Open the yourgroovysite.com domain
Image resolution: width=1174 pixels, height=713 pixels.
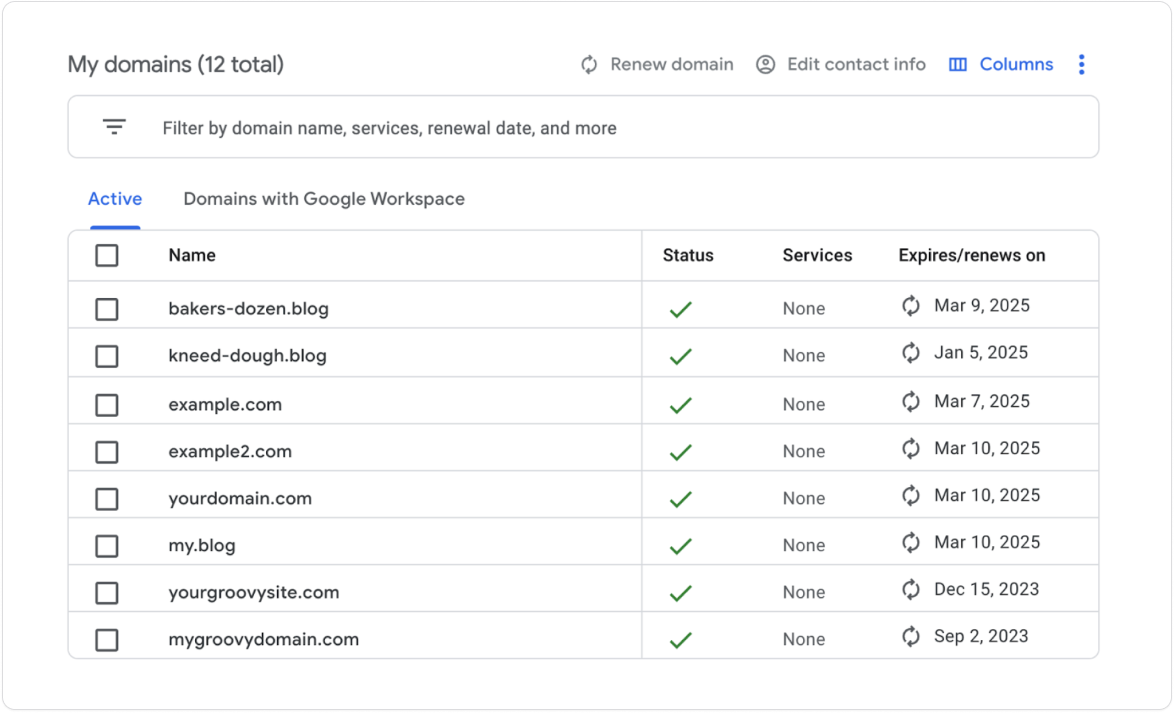point(253,592)
